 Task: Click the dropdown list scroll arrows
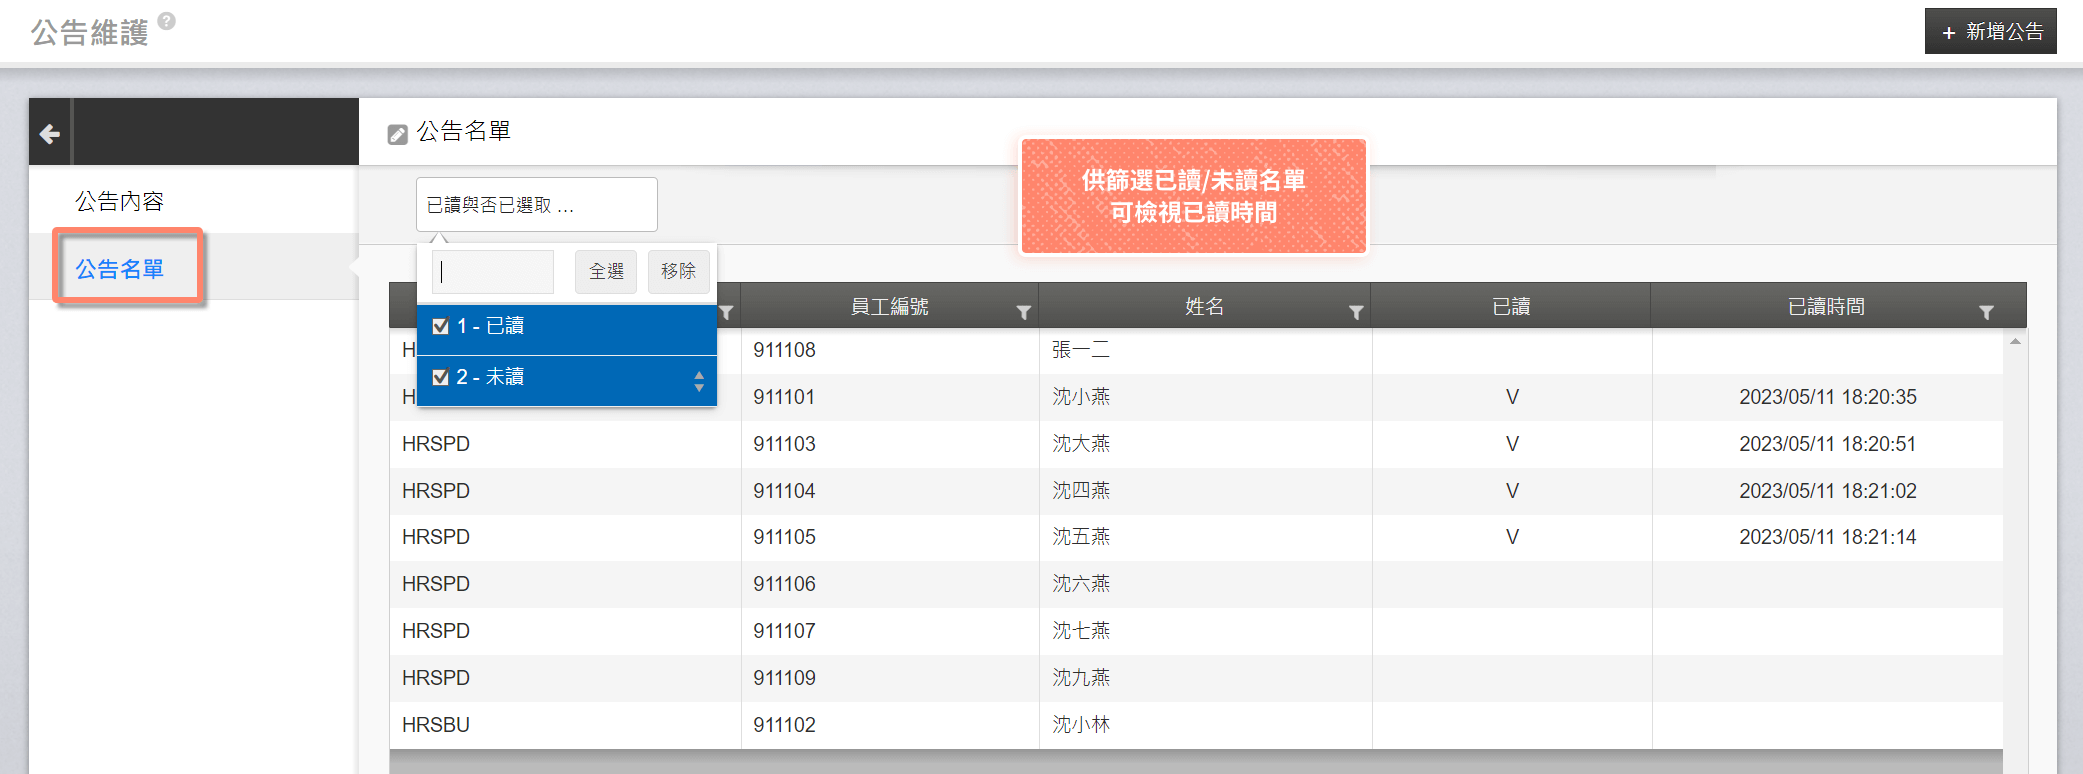pyautogui.click(x=699, y=381)
